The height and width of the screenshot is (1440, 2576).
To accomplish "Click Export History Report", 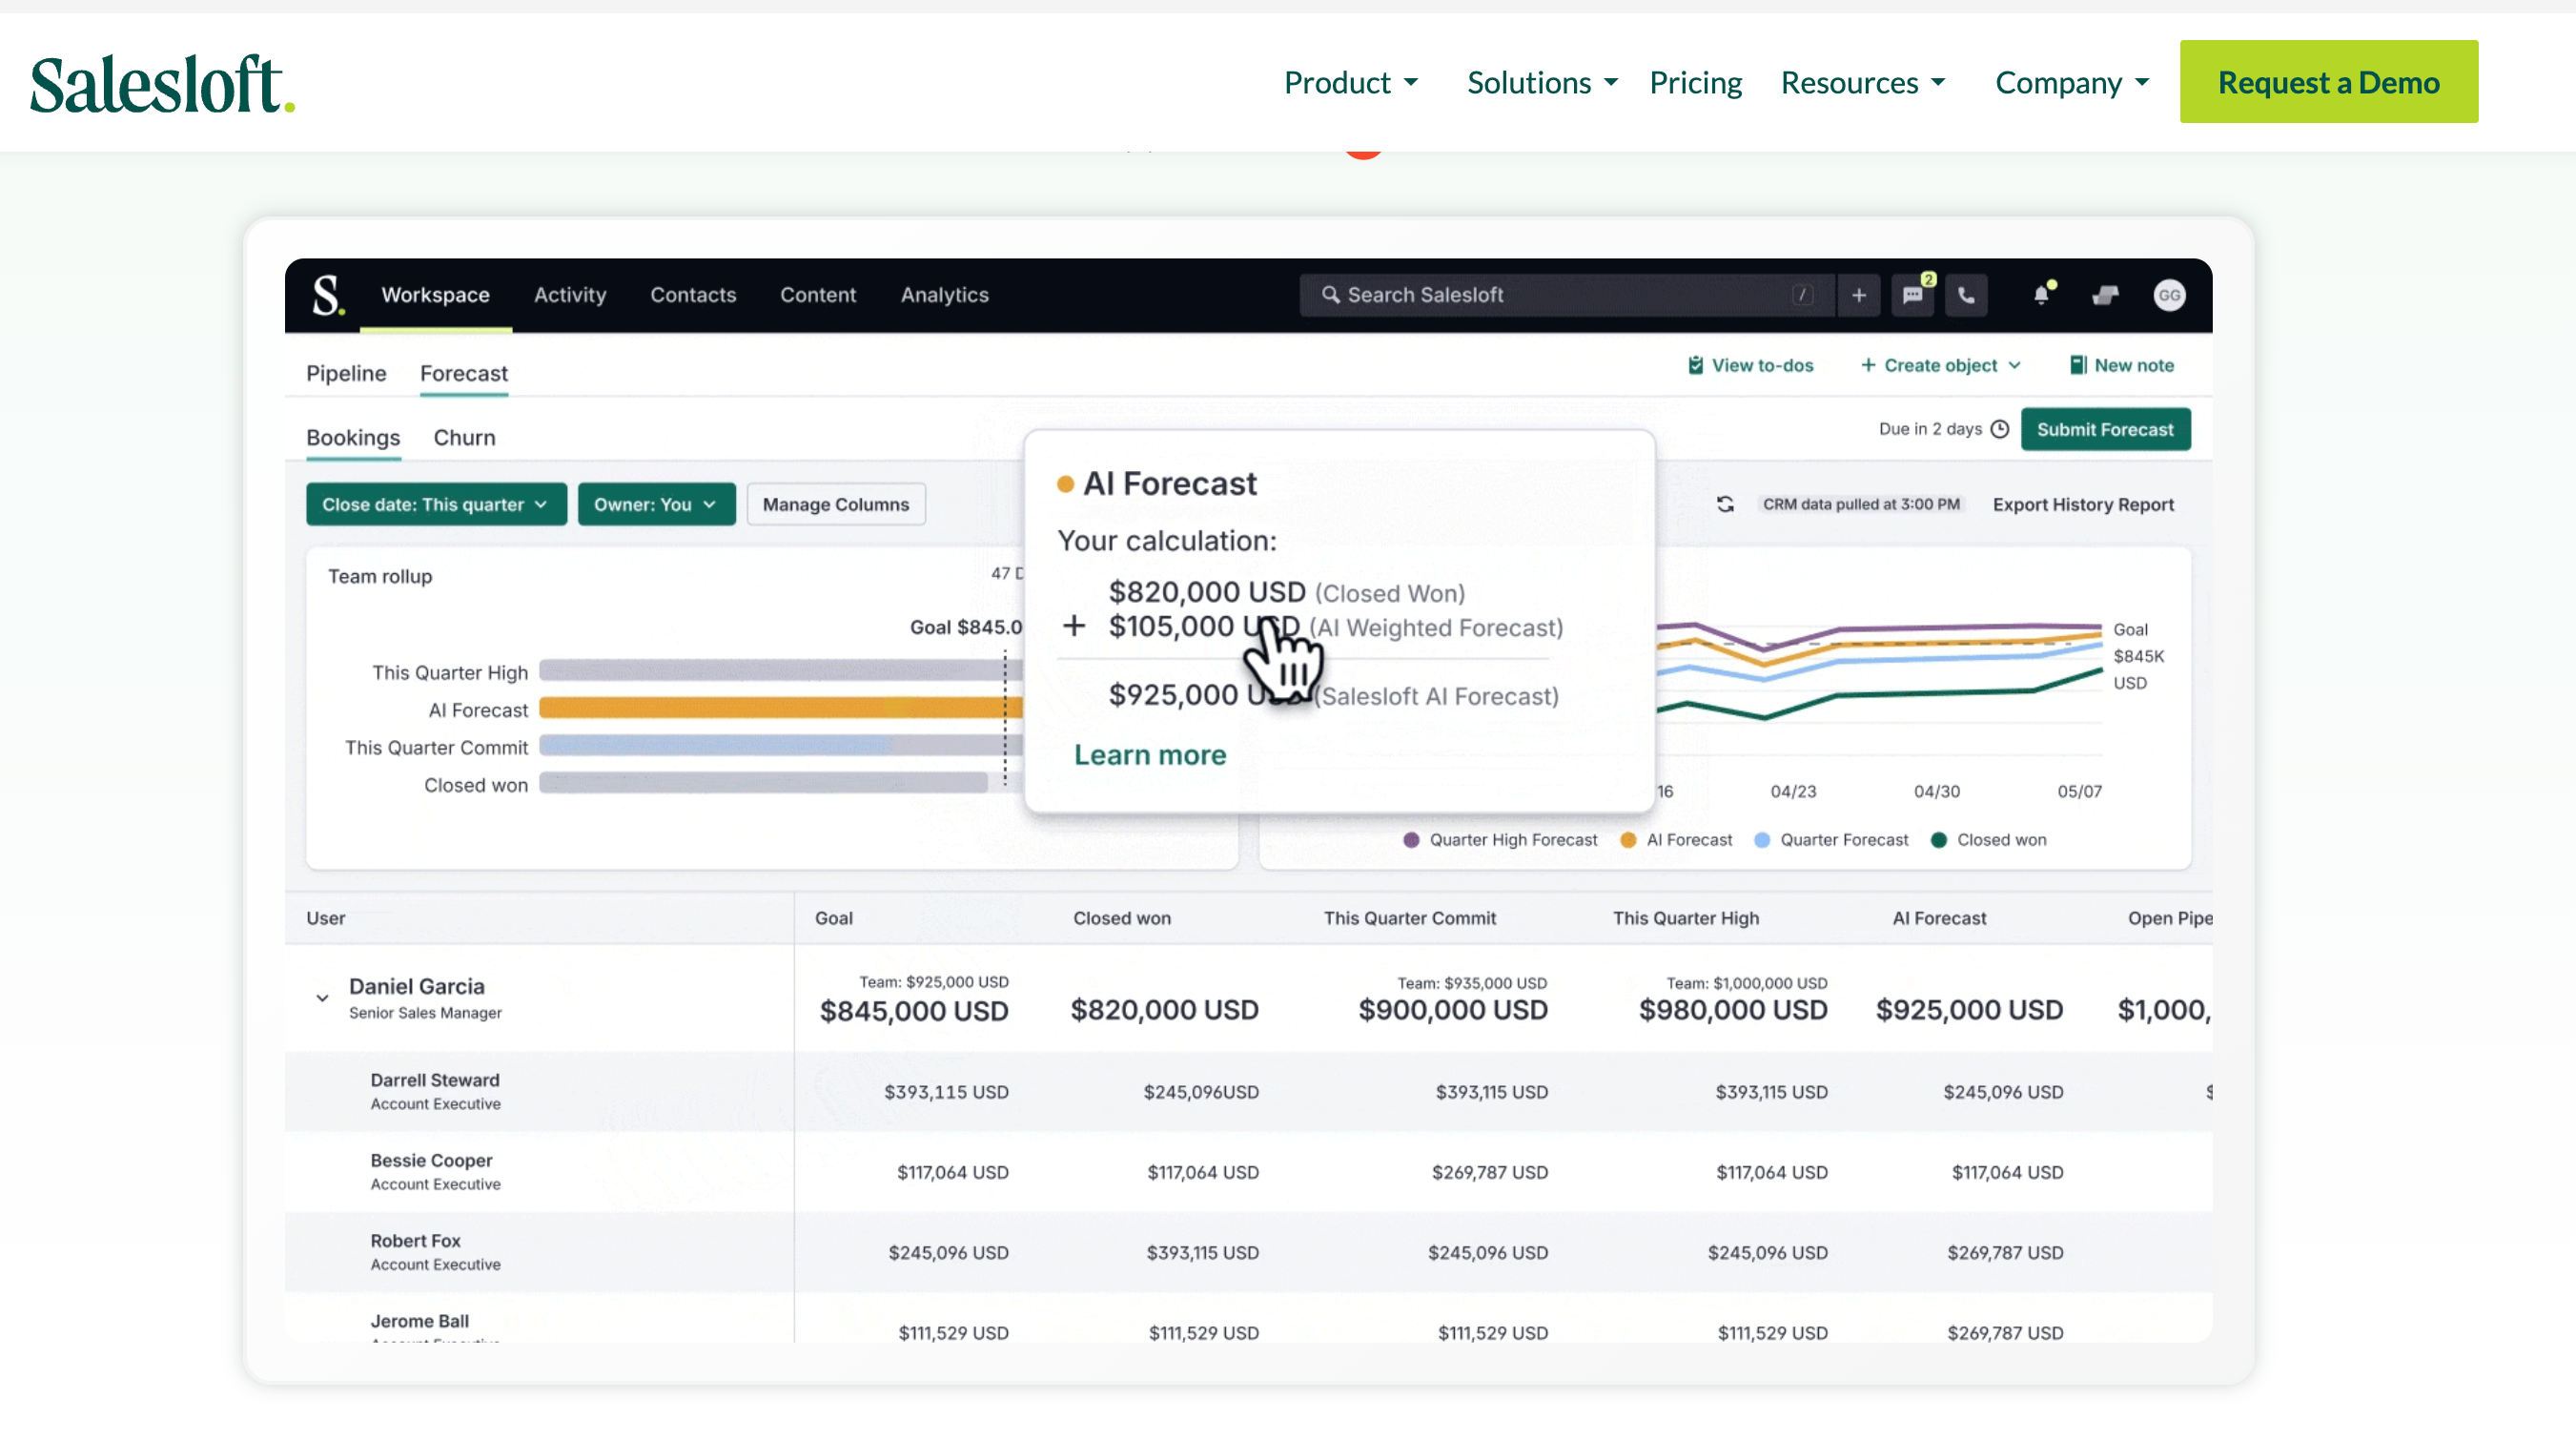I will point(2083,504).
